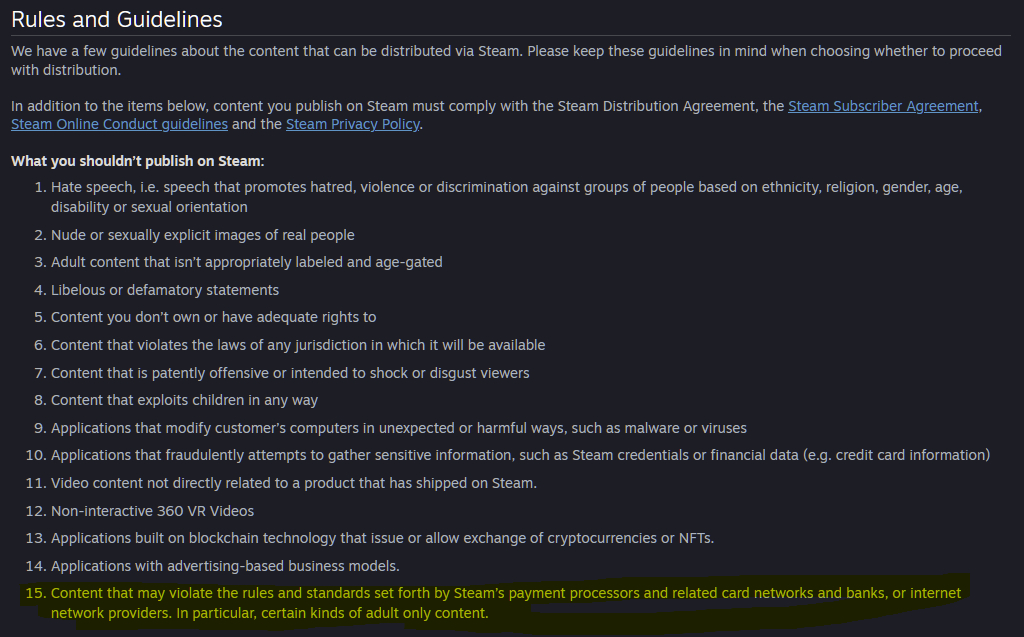Click the video content rule text
Viewport: 1024px width, 637px height.
293,483
